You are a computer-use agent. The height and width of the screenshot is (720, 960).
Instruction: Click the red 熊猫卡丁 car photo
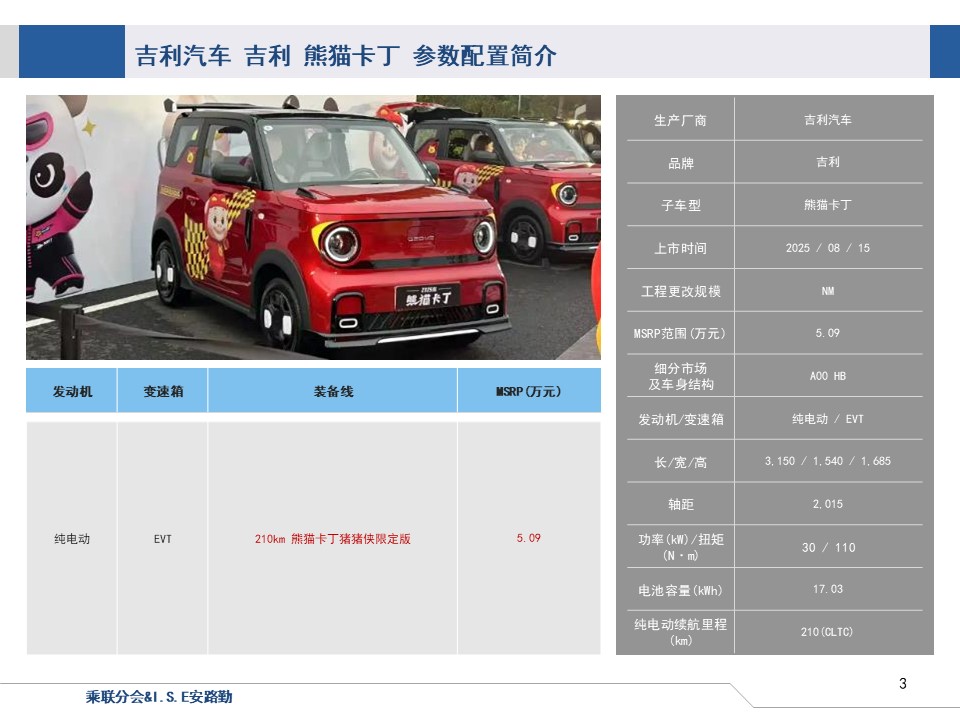click(x=313, y=227)
